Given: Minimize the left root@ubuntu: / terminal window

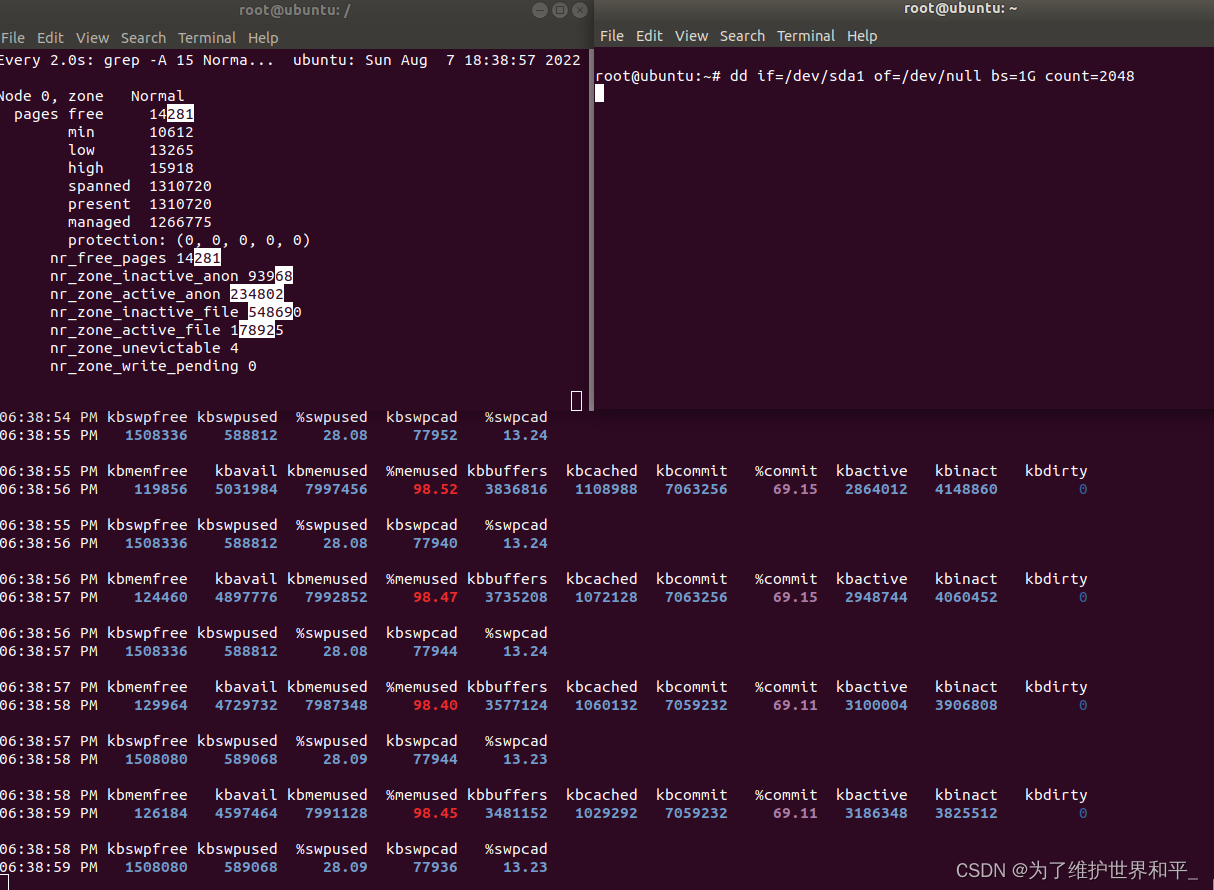Looking at the screenshot, I should pos(540,10).
